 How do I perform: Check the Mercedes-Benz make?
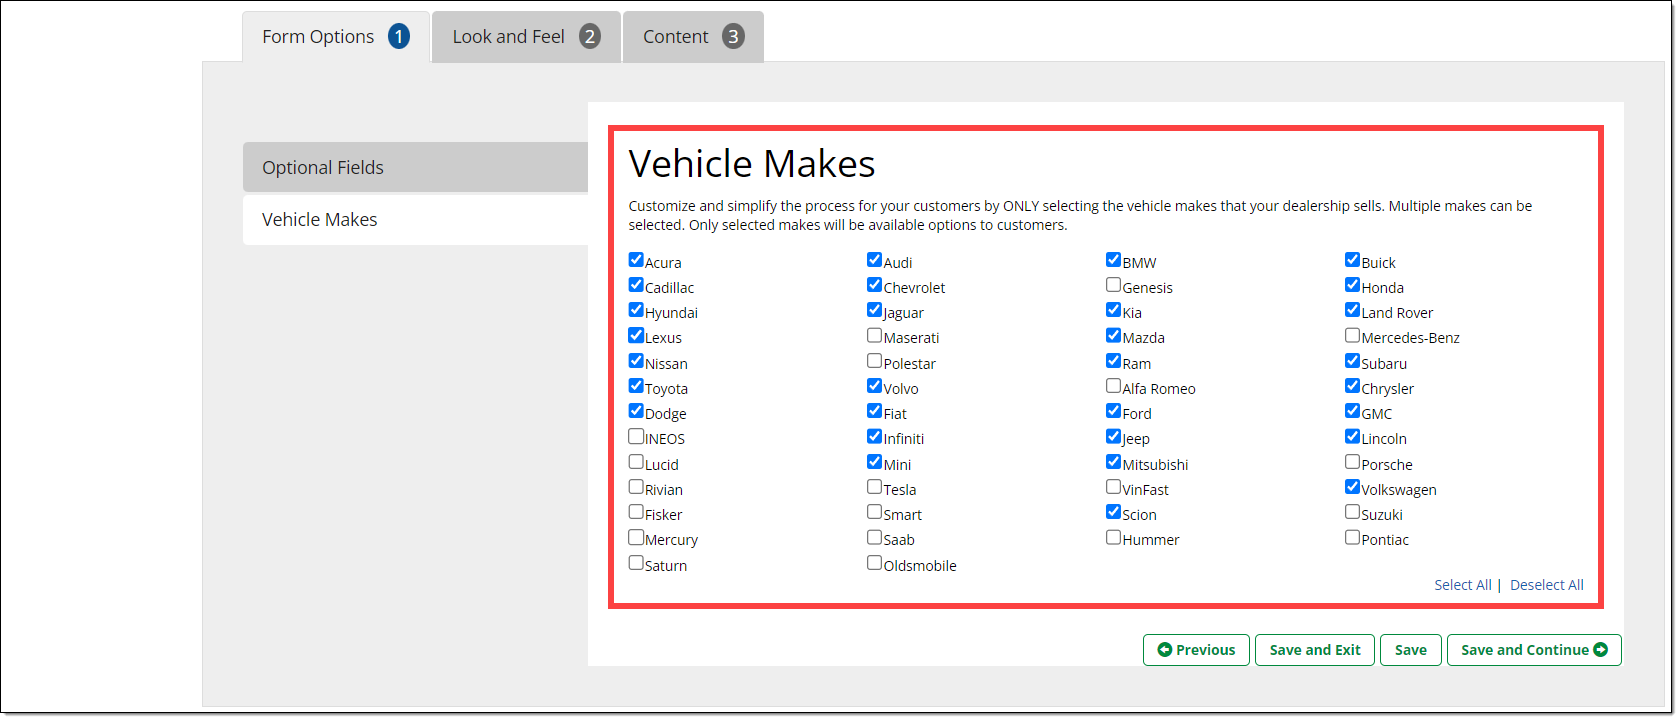(x=1352, y=335)
